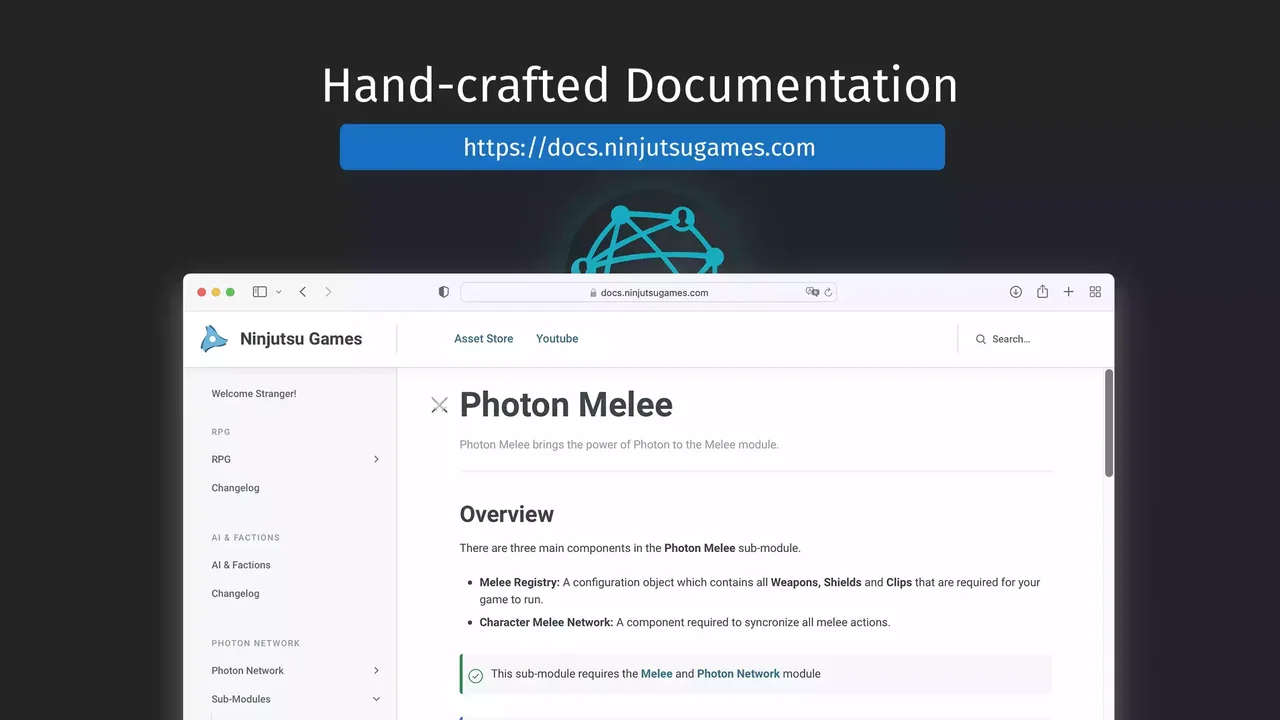Open a new tab with the plus icon

[1068, 292]
